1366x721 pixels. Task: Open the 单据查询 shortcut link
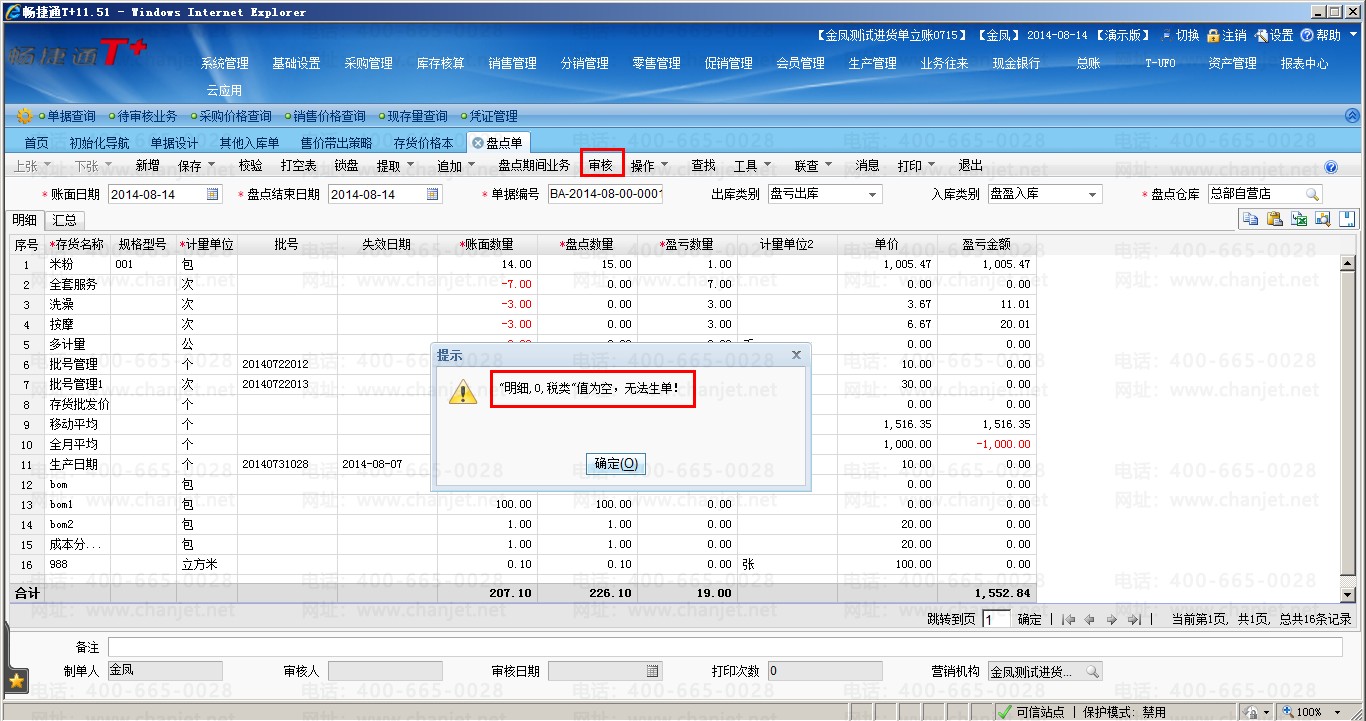pos(72,117)
